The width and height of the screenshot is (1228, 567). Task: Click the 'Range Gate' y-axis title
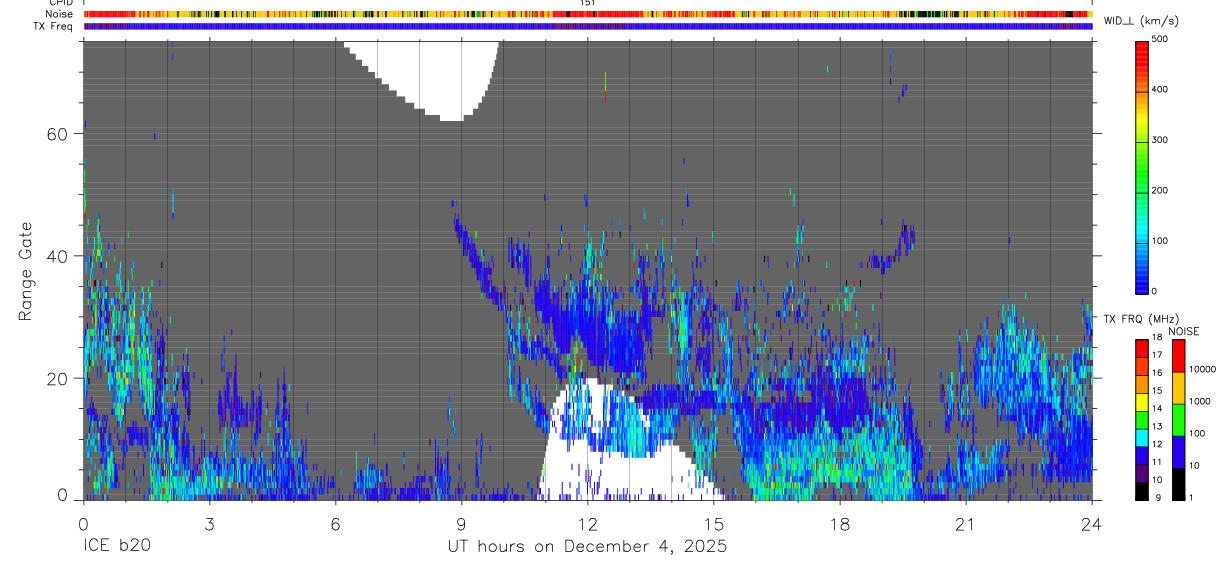[25, 270]
